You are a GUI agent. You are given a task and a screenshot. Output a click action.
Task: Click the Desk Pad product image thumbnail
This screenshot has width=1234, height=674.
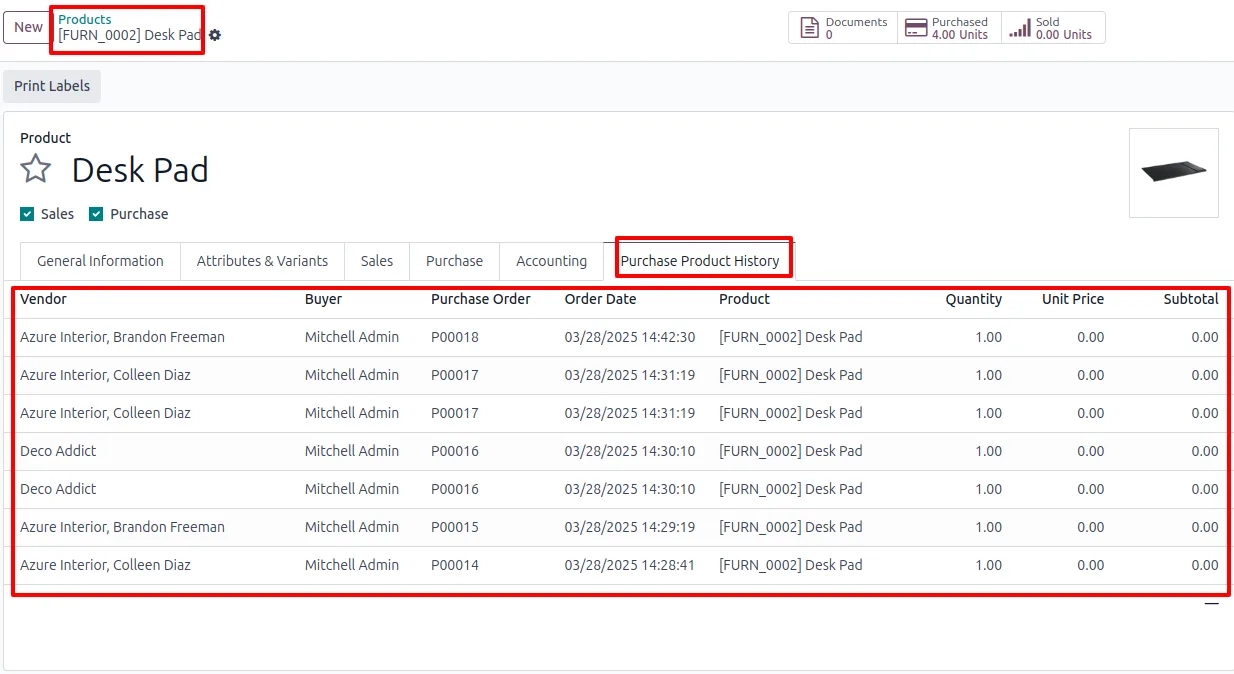coord(1174,173)
